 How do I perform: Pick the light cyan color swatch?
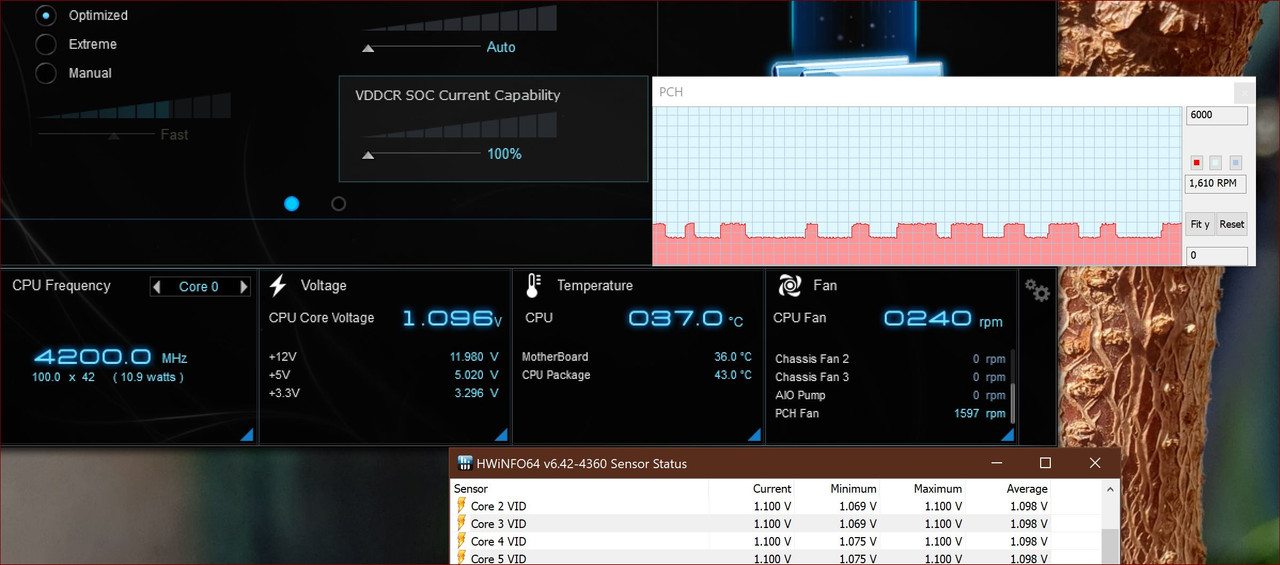1215,162
